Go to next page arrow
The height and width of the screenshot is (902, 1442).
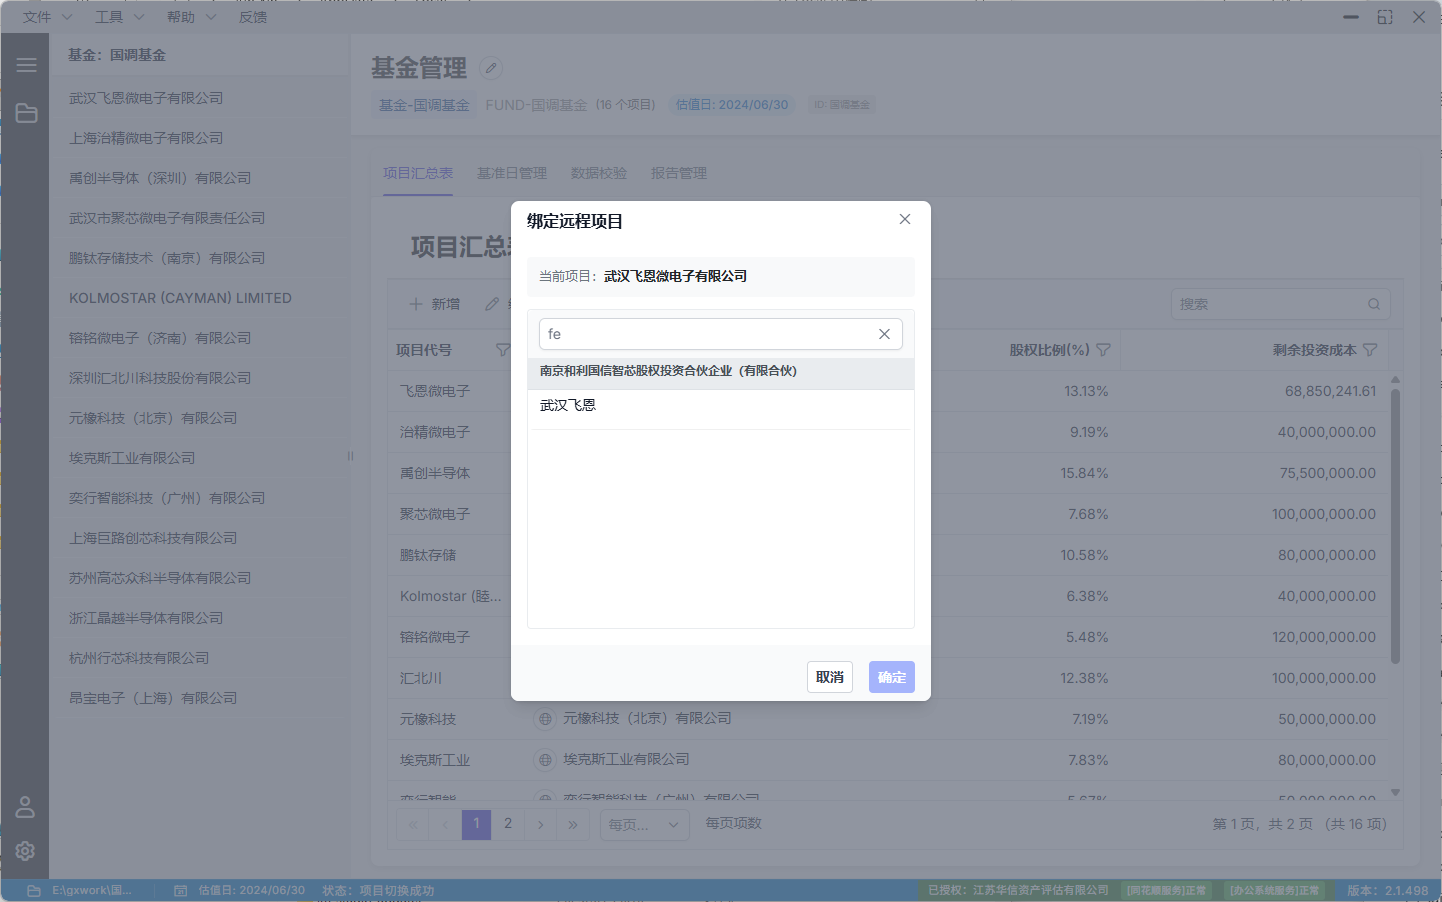pyautogui.click(x=540, y=824)
